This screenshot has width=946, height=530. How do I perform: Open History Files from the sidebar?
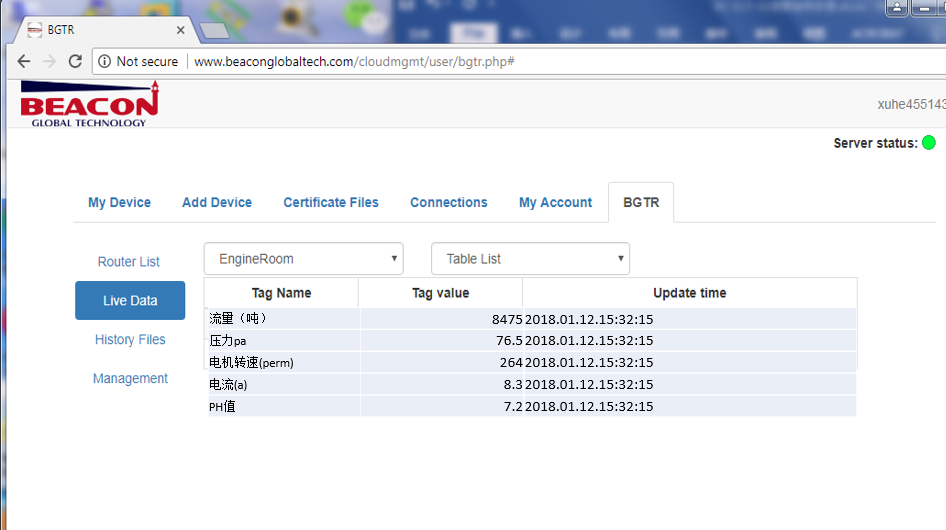click(x=130, y=340)
